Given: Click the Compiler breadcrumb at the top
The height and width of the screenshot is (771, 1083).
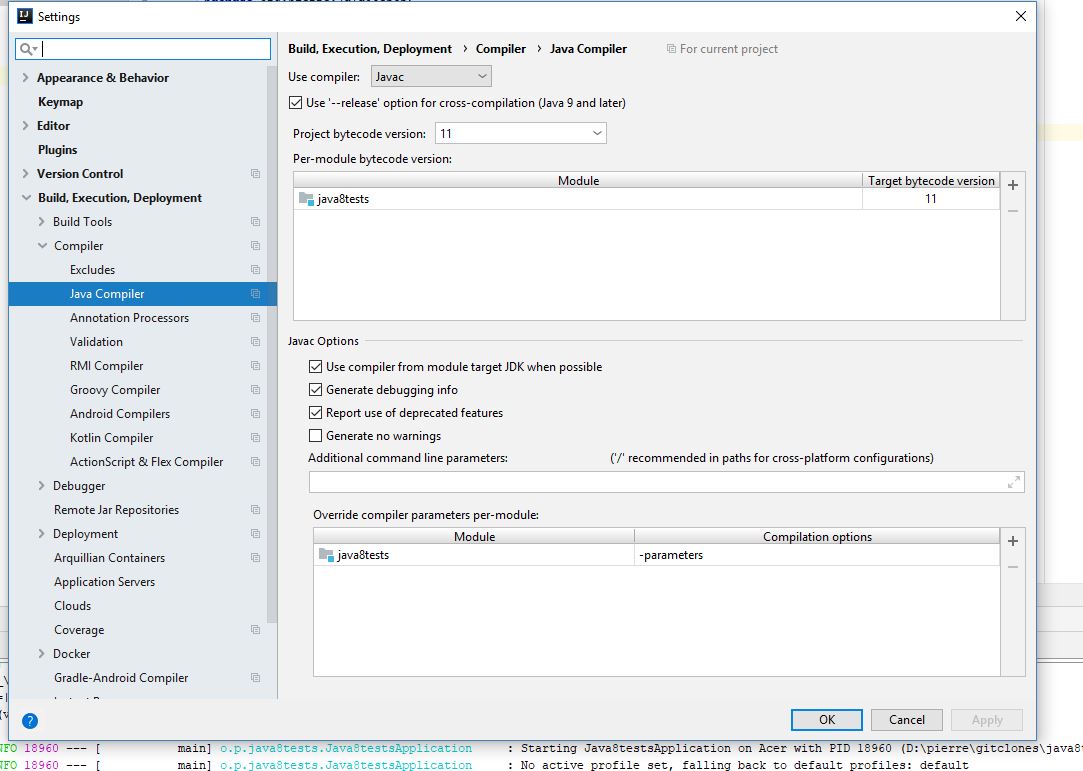Looking at the screenshot, I should tap(500, 48).
